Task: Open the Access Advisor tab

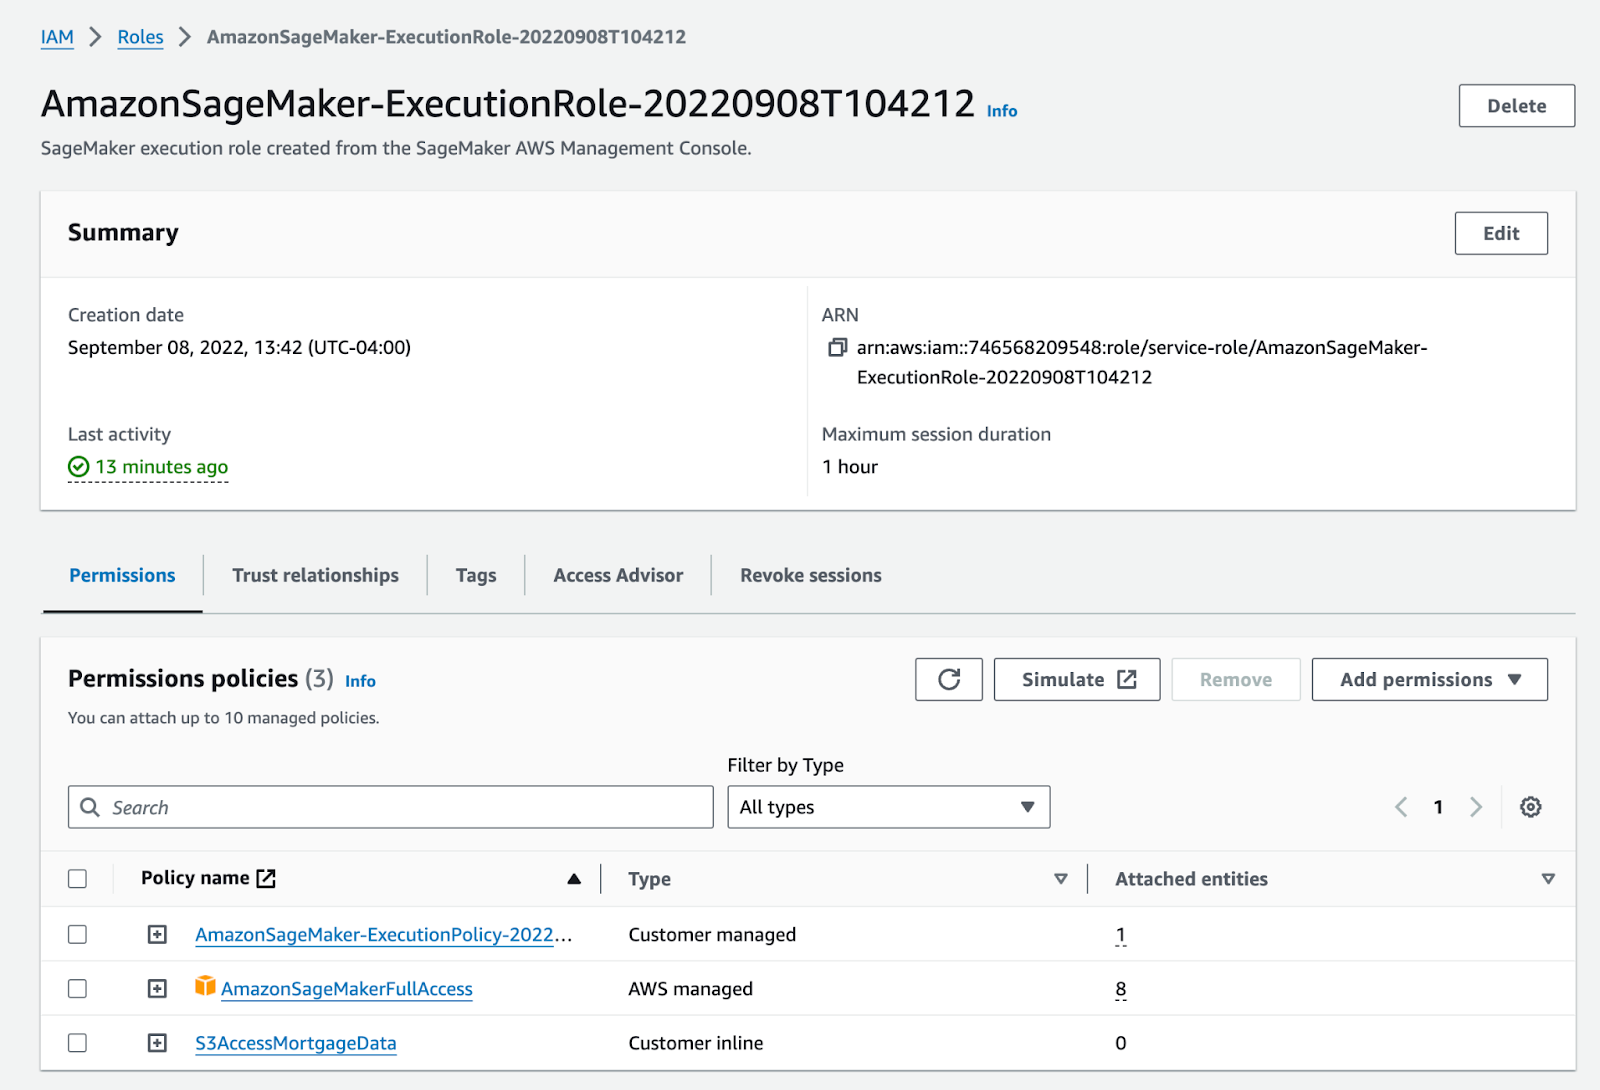Action: coord(618,575)
